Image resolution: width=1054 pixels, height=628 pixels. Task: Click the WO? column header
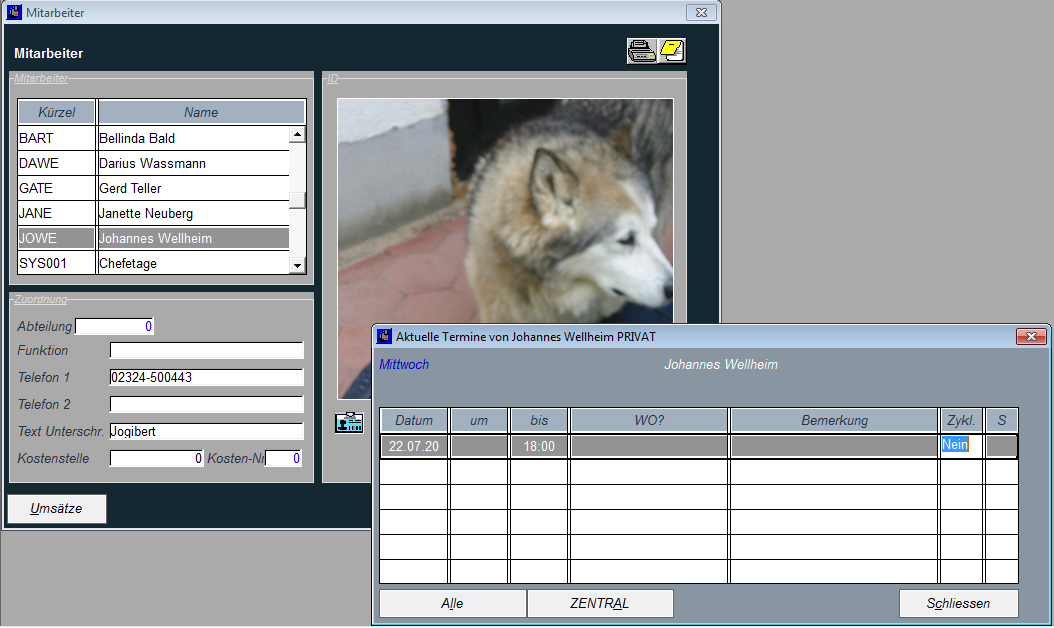point(649,420)
